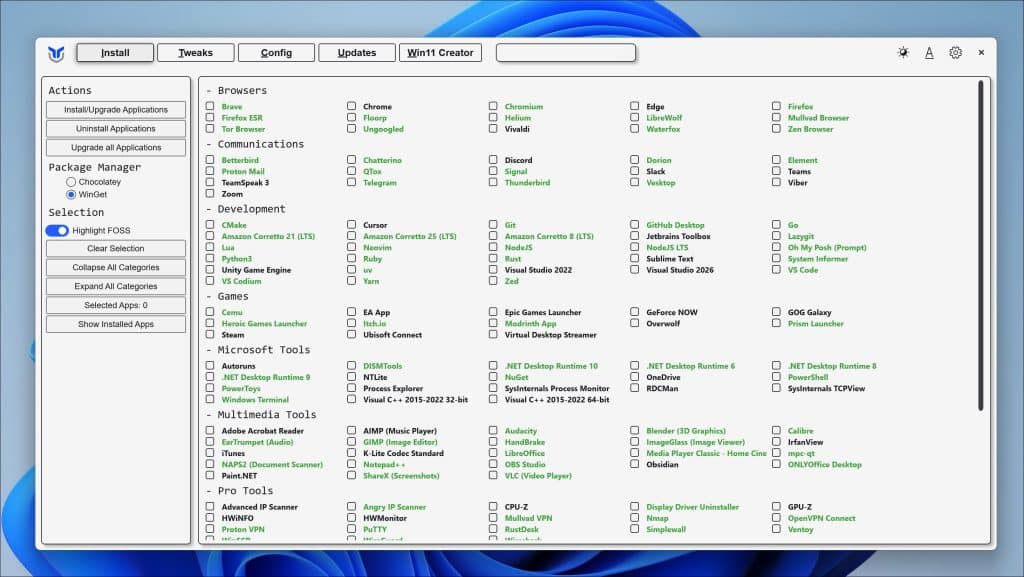
Task: Click the Clear Selection button
Action: (x=116, y=249)
